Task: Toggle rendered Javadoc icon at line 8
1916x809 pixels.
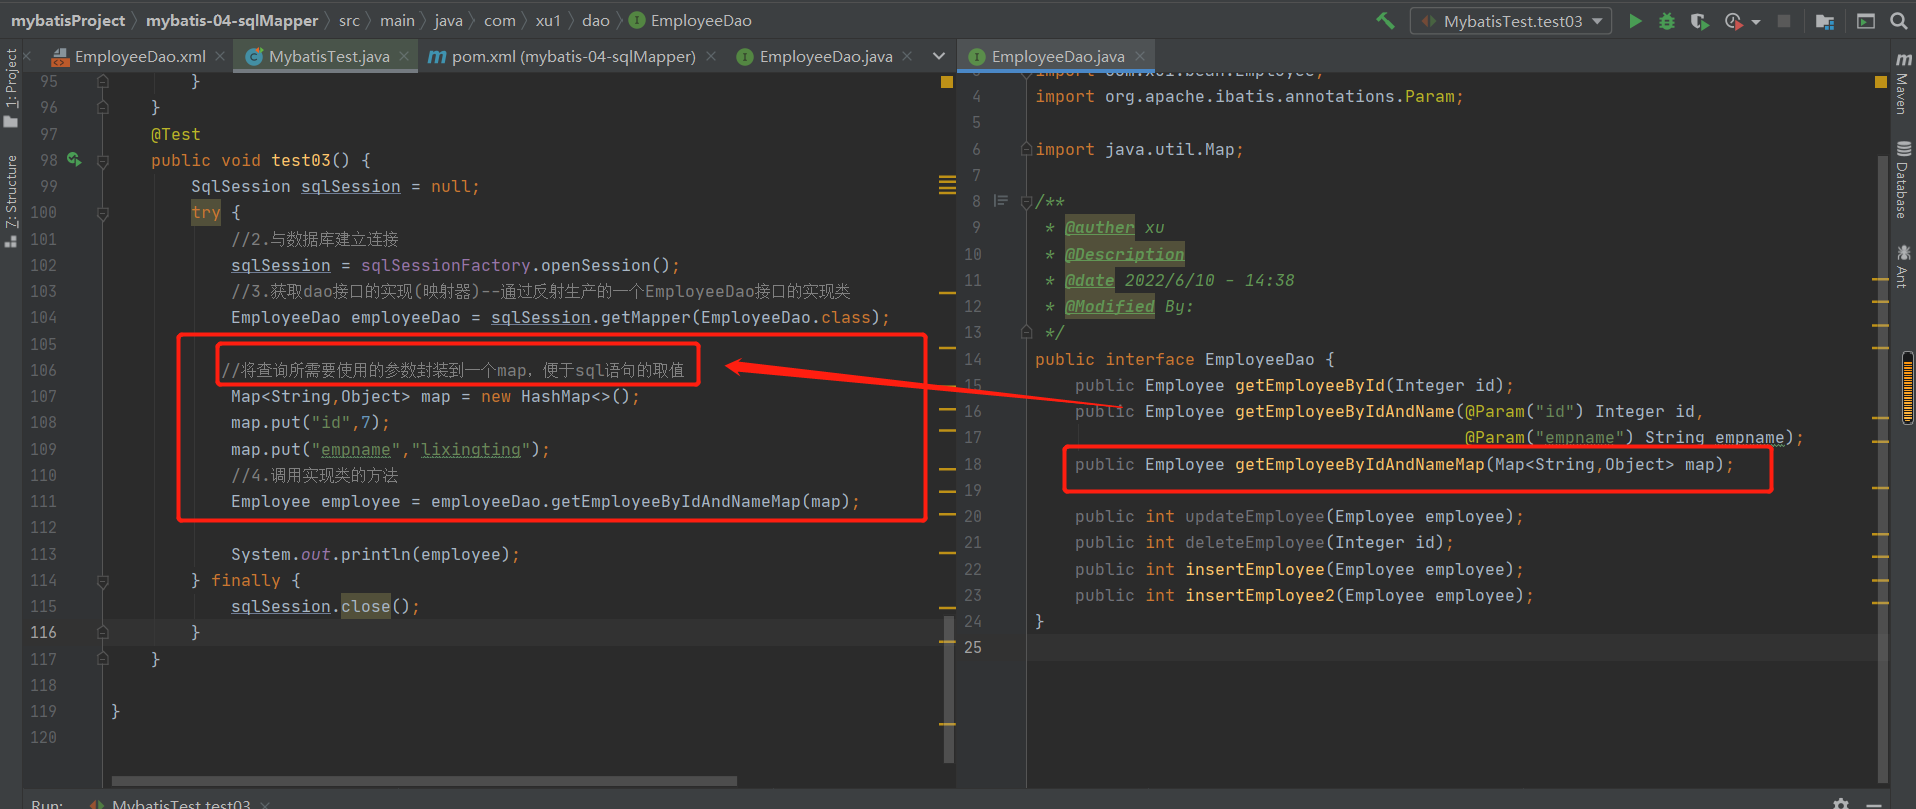Action: (x=1000, y=201)
